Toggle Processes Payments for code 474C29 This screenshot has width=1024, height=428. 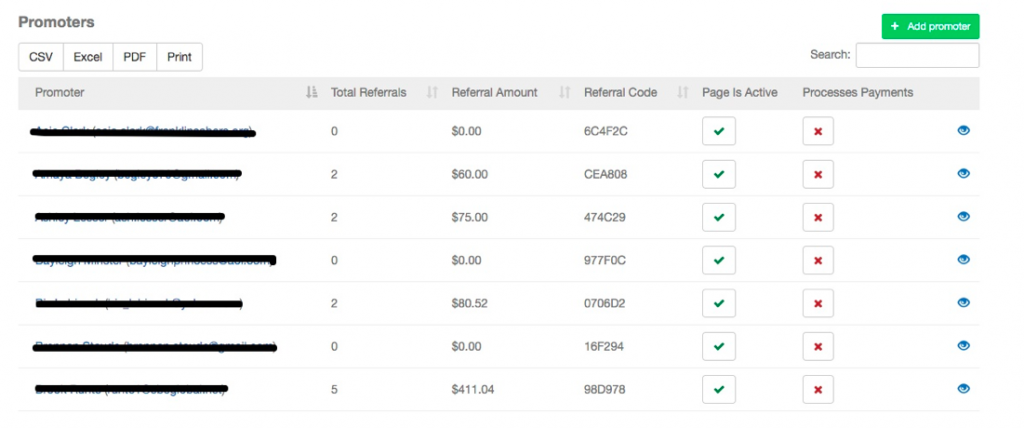tap(818, 218)
